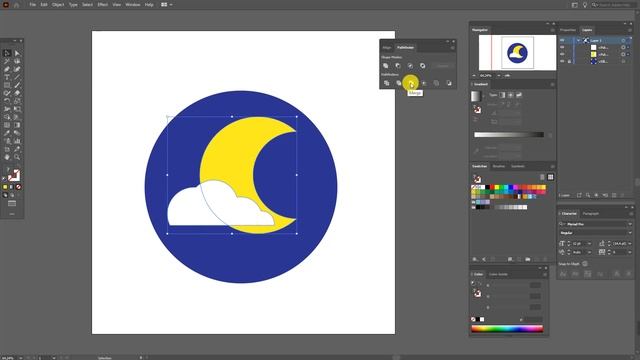
Task: Open the Pathfinder panel options menu
Action: tap(452, 48)
